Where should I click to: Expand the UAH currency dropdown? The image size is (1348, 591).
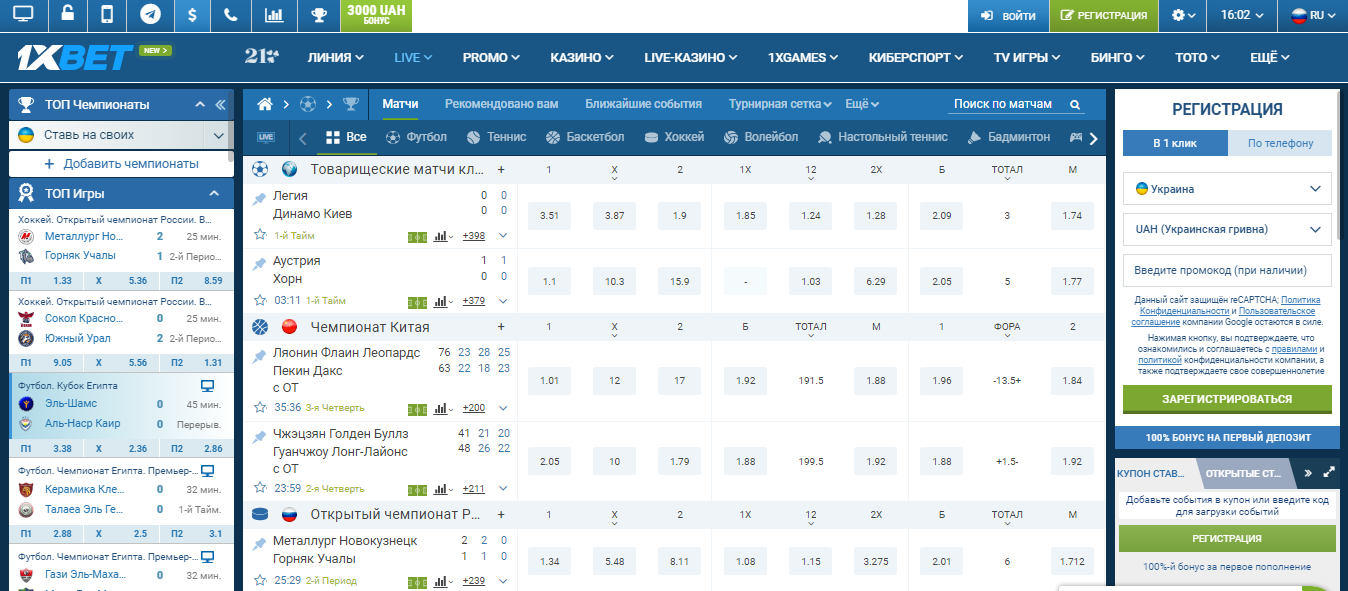1227,229
